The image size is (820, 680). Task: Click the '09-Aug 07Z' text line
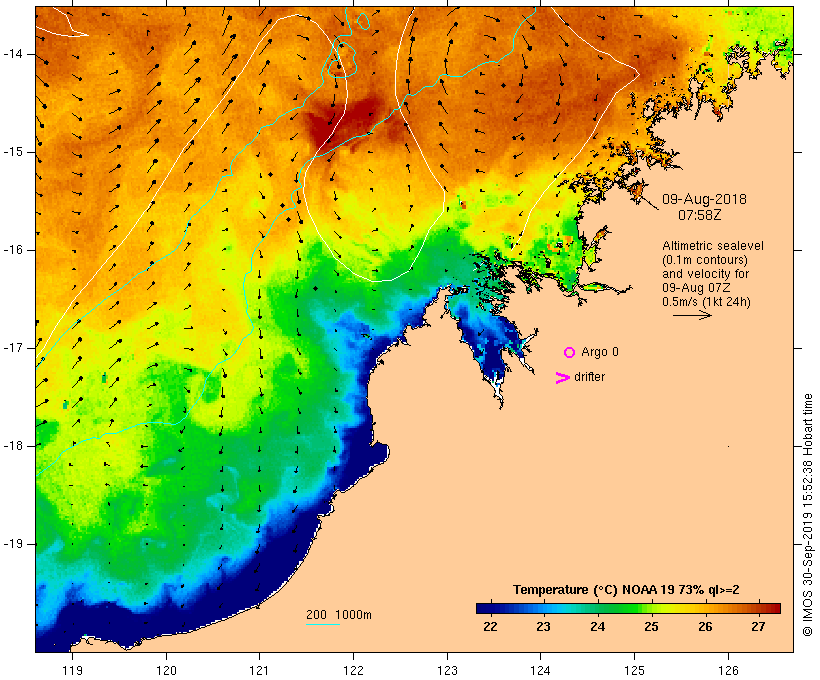click(x=696, y=288)
